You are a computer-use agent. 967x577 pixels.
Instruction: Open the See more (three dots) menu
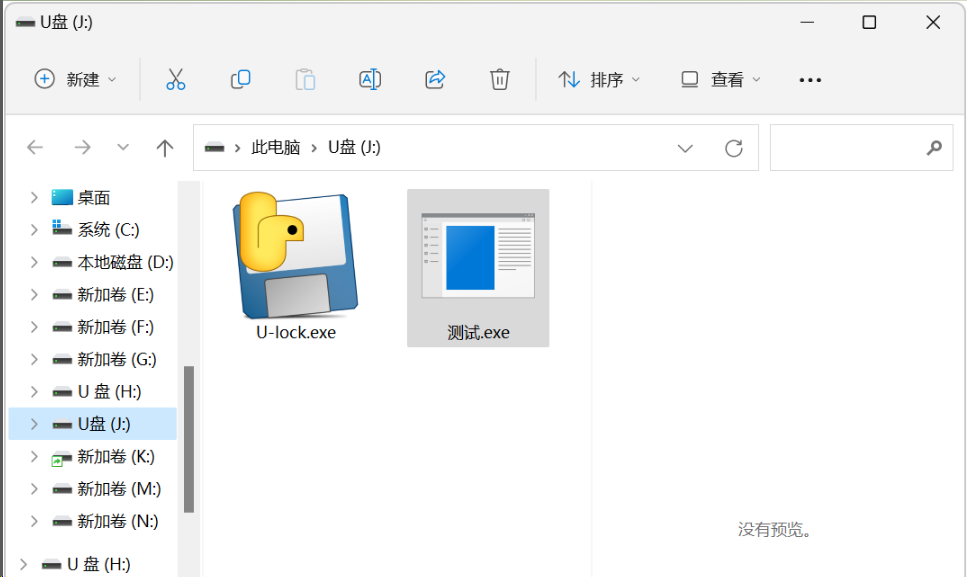[810, 80]
